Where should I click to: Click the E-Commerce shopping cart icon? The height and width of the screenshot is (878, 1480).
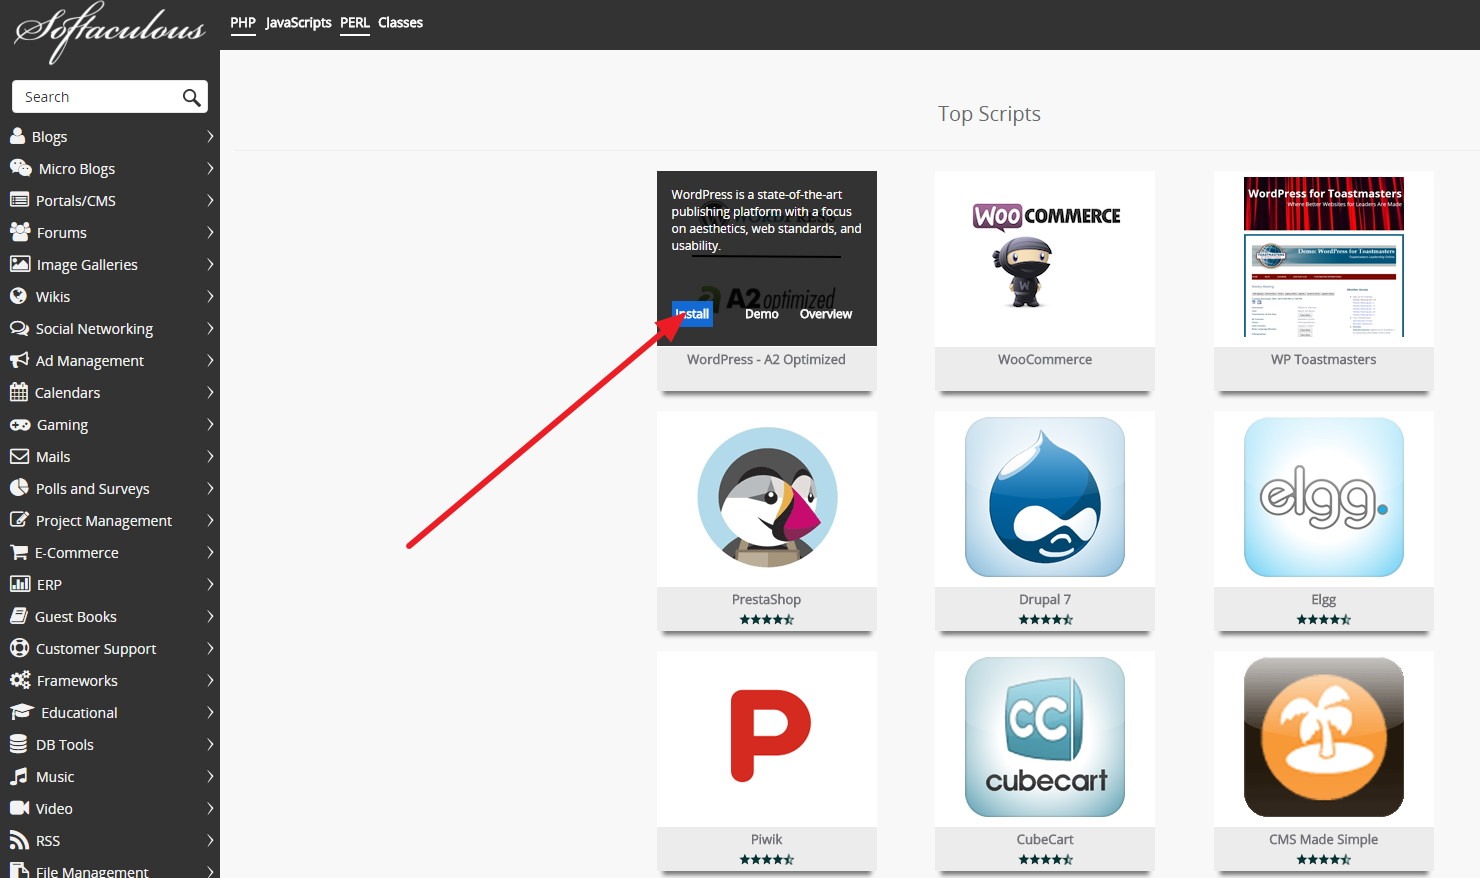point(18,552)
